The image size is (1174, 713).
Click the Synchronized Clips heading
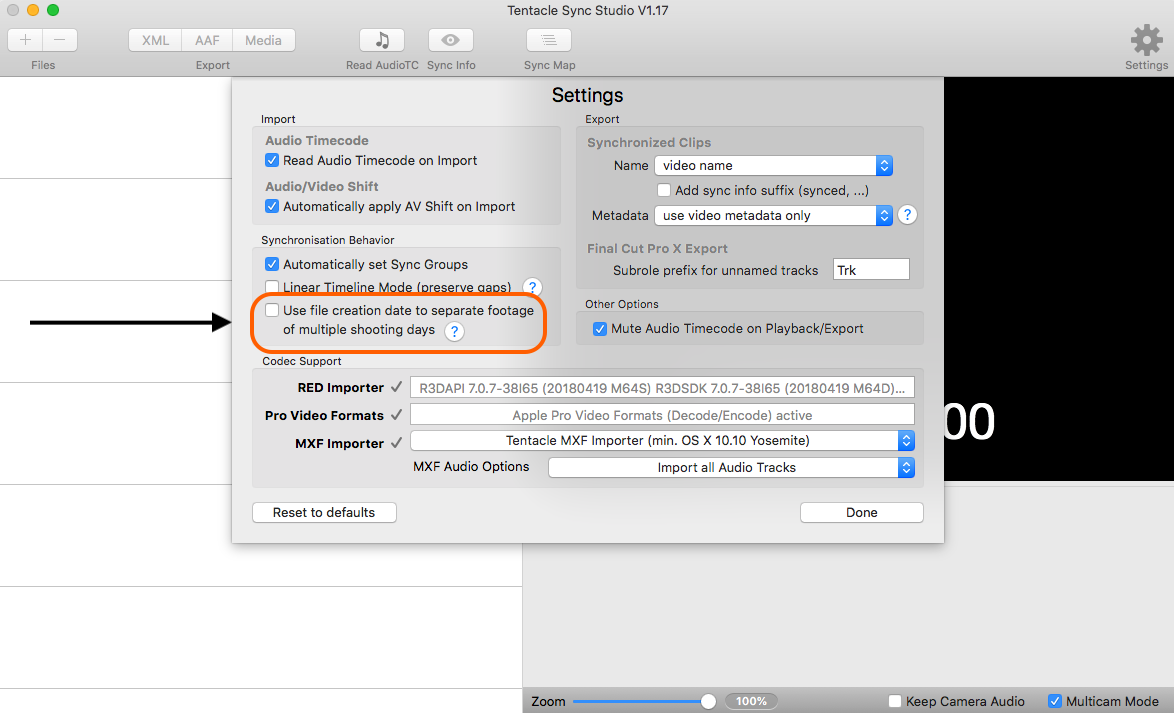coord(649,142)
